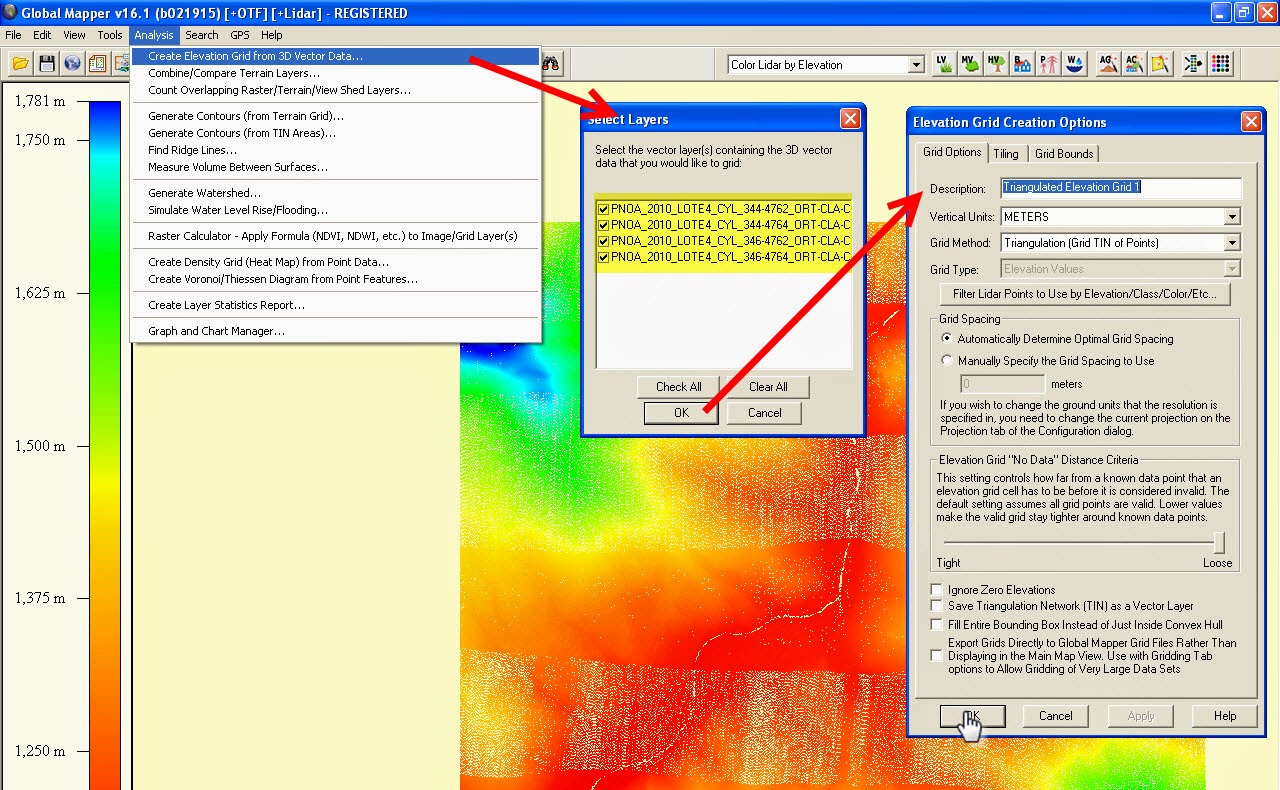This screenshot has width=1280, height=790.
Task: Click the colored dots lidar grid icon
Action: [1220, 64]
